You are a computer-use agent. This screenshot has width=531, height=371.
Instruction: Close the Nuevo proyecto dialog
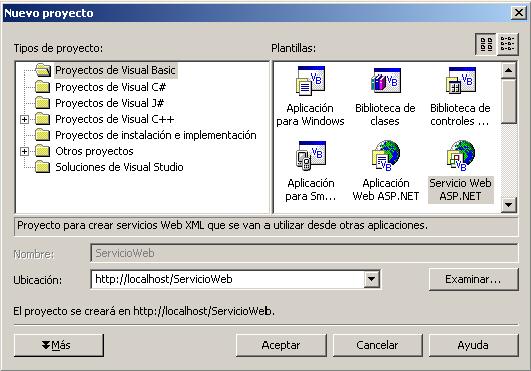pyautogui.click(x=519, y=13)
